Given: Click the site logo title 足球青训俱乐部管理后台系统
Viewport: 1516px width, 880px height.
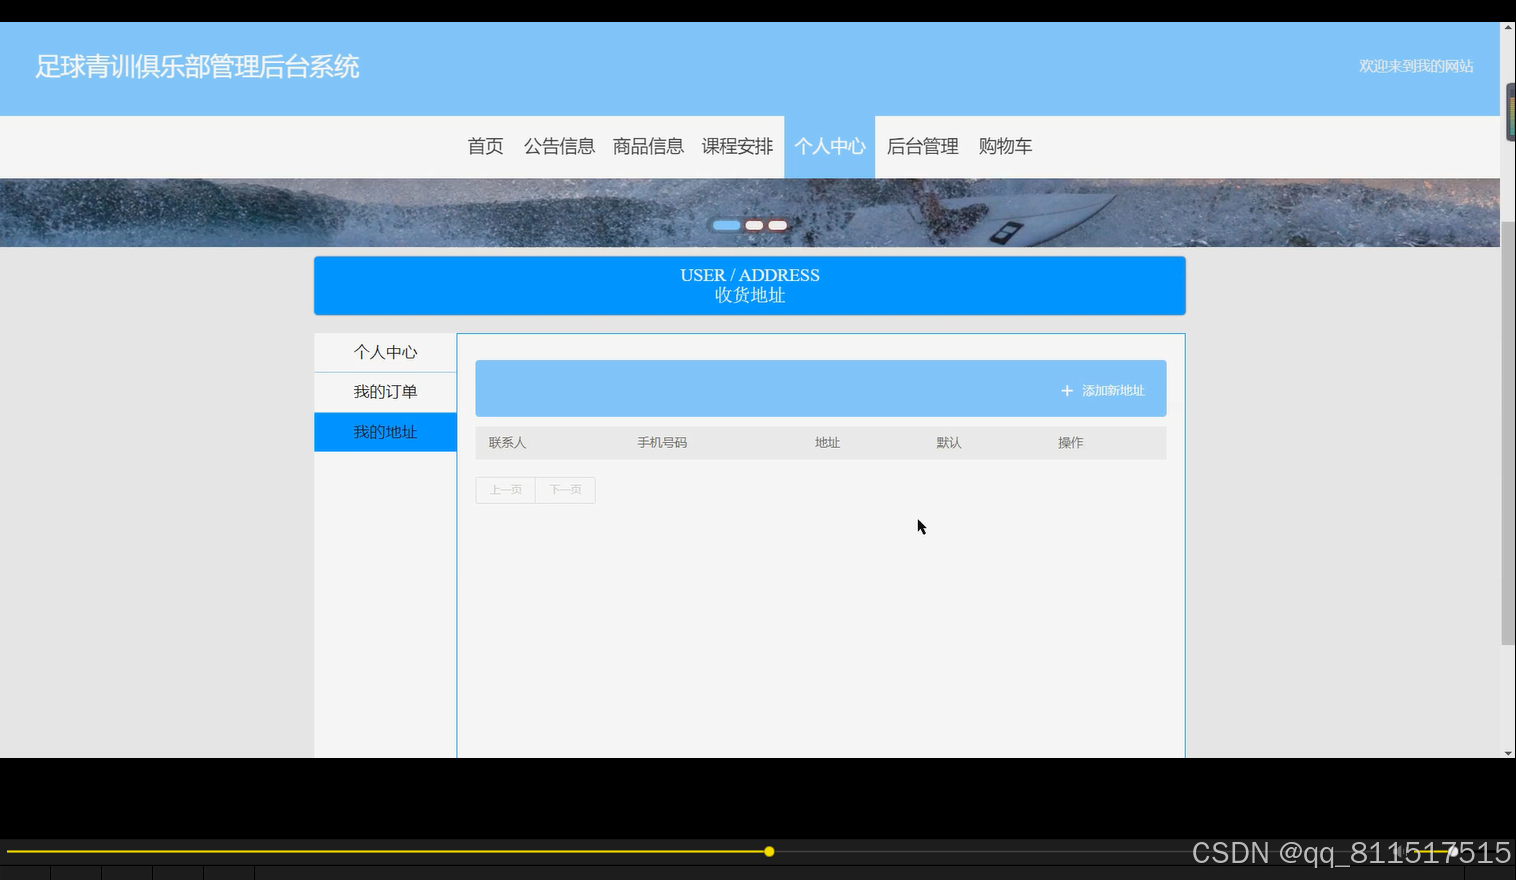Looking at the screenshot, I should pos(196,66).
